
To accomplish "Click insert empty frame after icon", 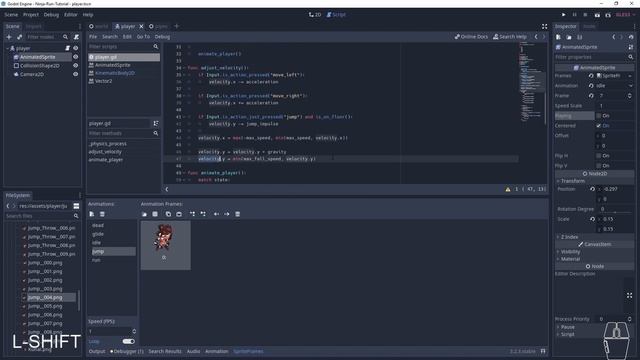I will coord(203,214).
